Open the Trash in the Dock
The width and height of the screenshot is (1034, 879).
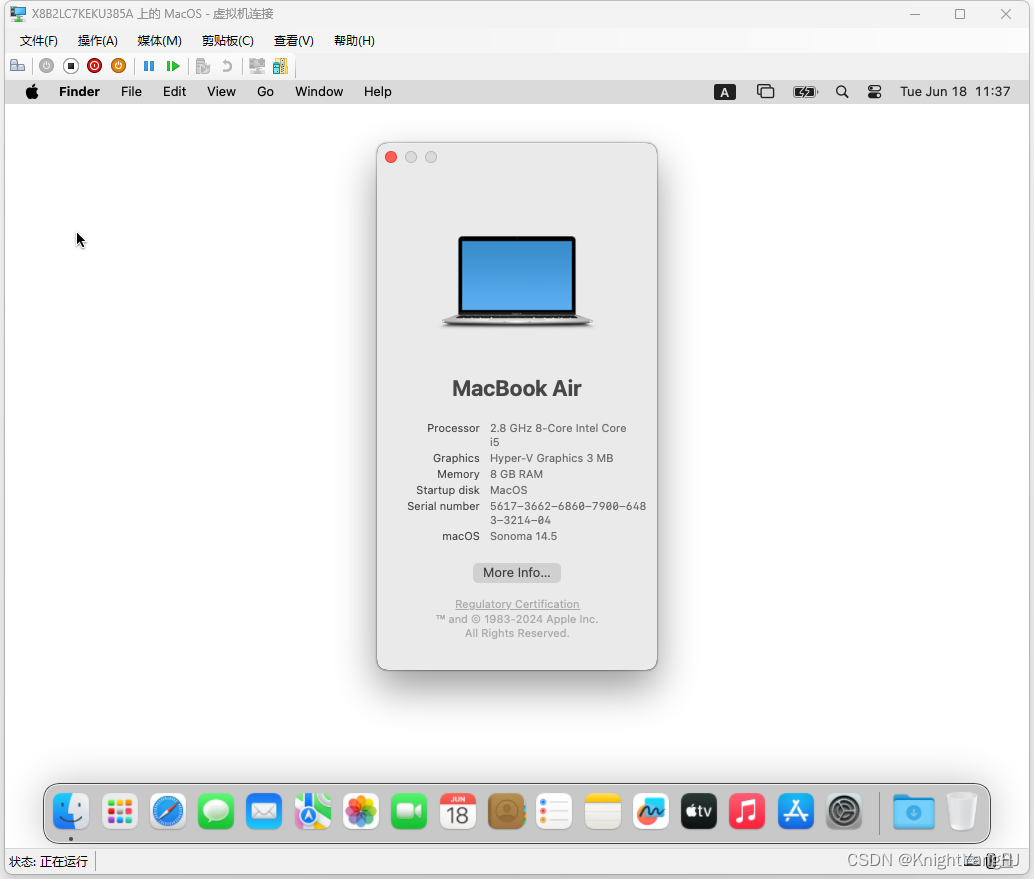961,812
